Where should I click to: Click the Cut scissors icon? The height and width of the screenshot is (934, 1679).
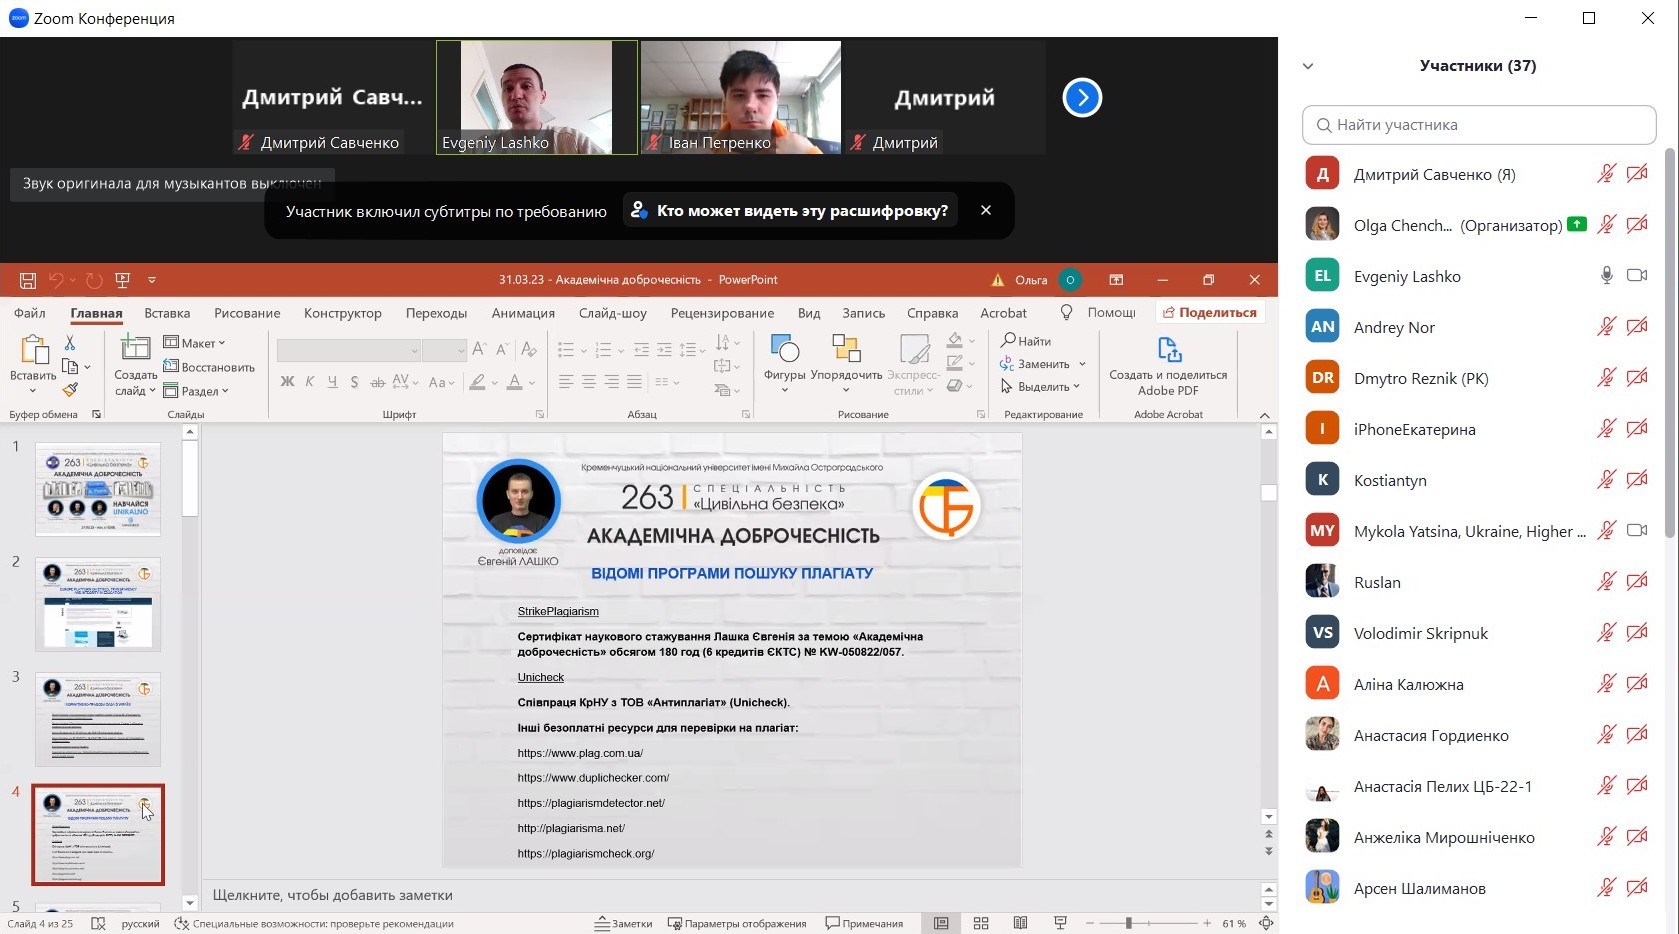pyautogui.click(x=70, y=343)
